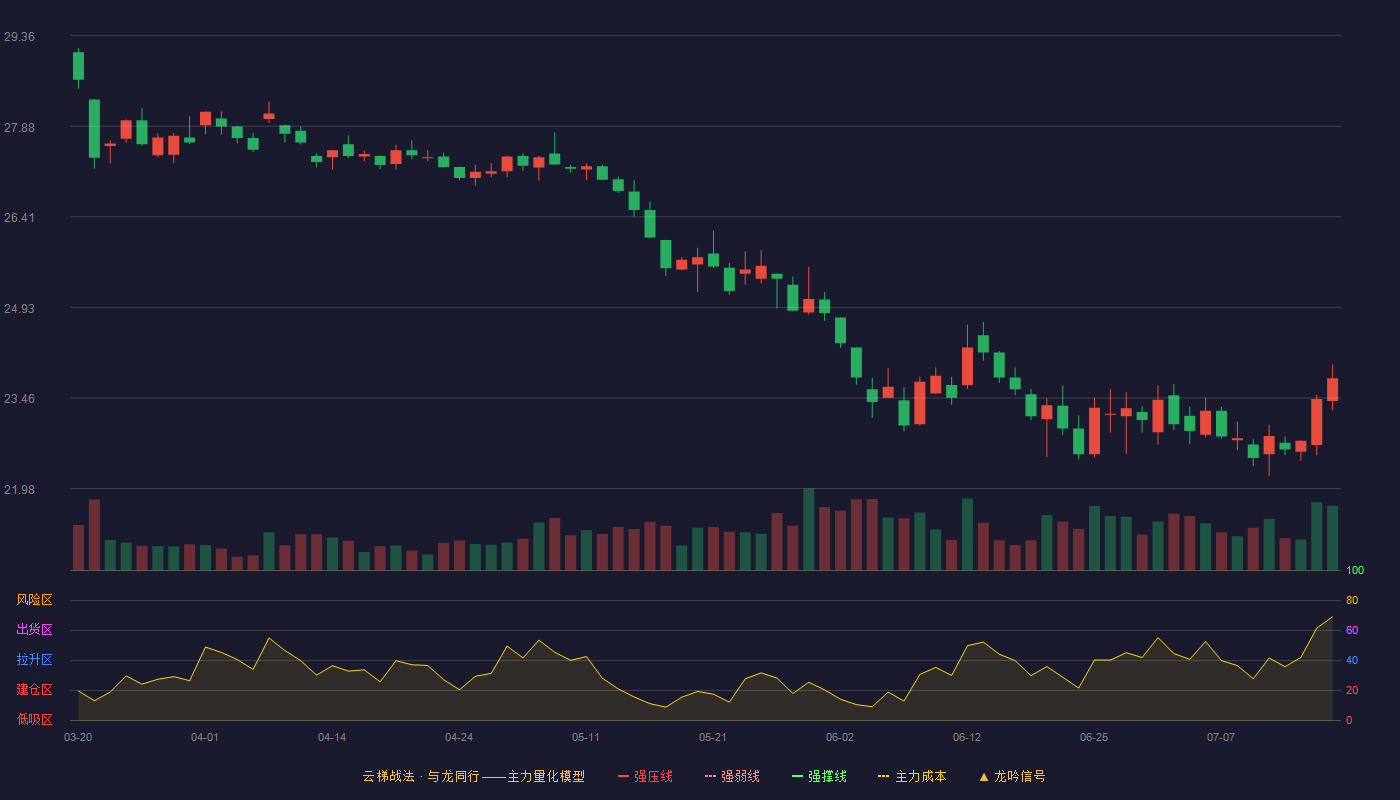
Task: Click the 04-24 date label
Action: pos(459,737)
